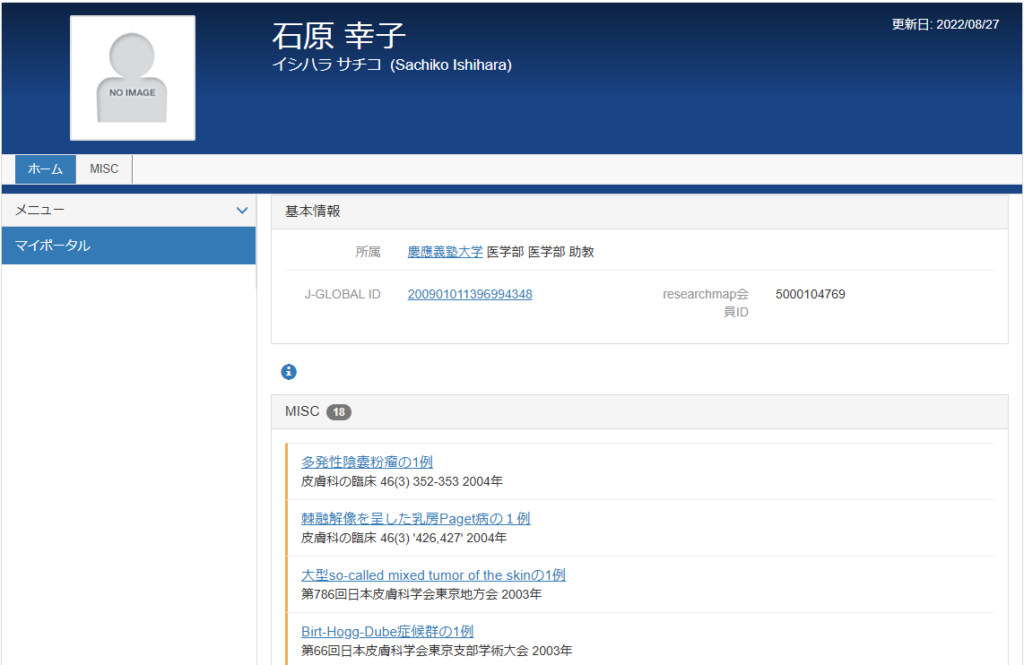
Task: Open the 乳房Paget病の1例 article link
Action: tap(415, 519)
